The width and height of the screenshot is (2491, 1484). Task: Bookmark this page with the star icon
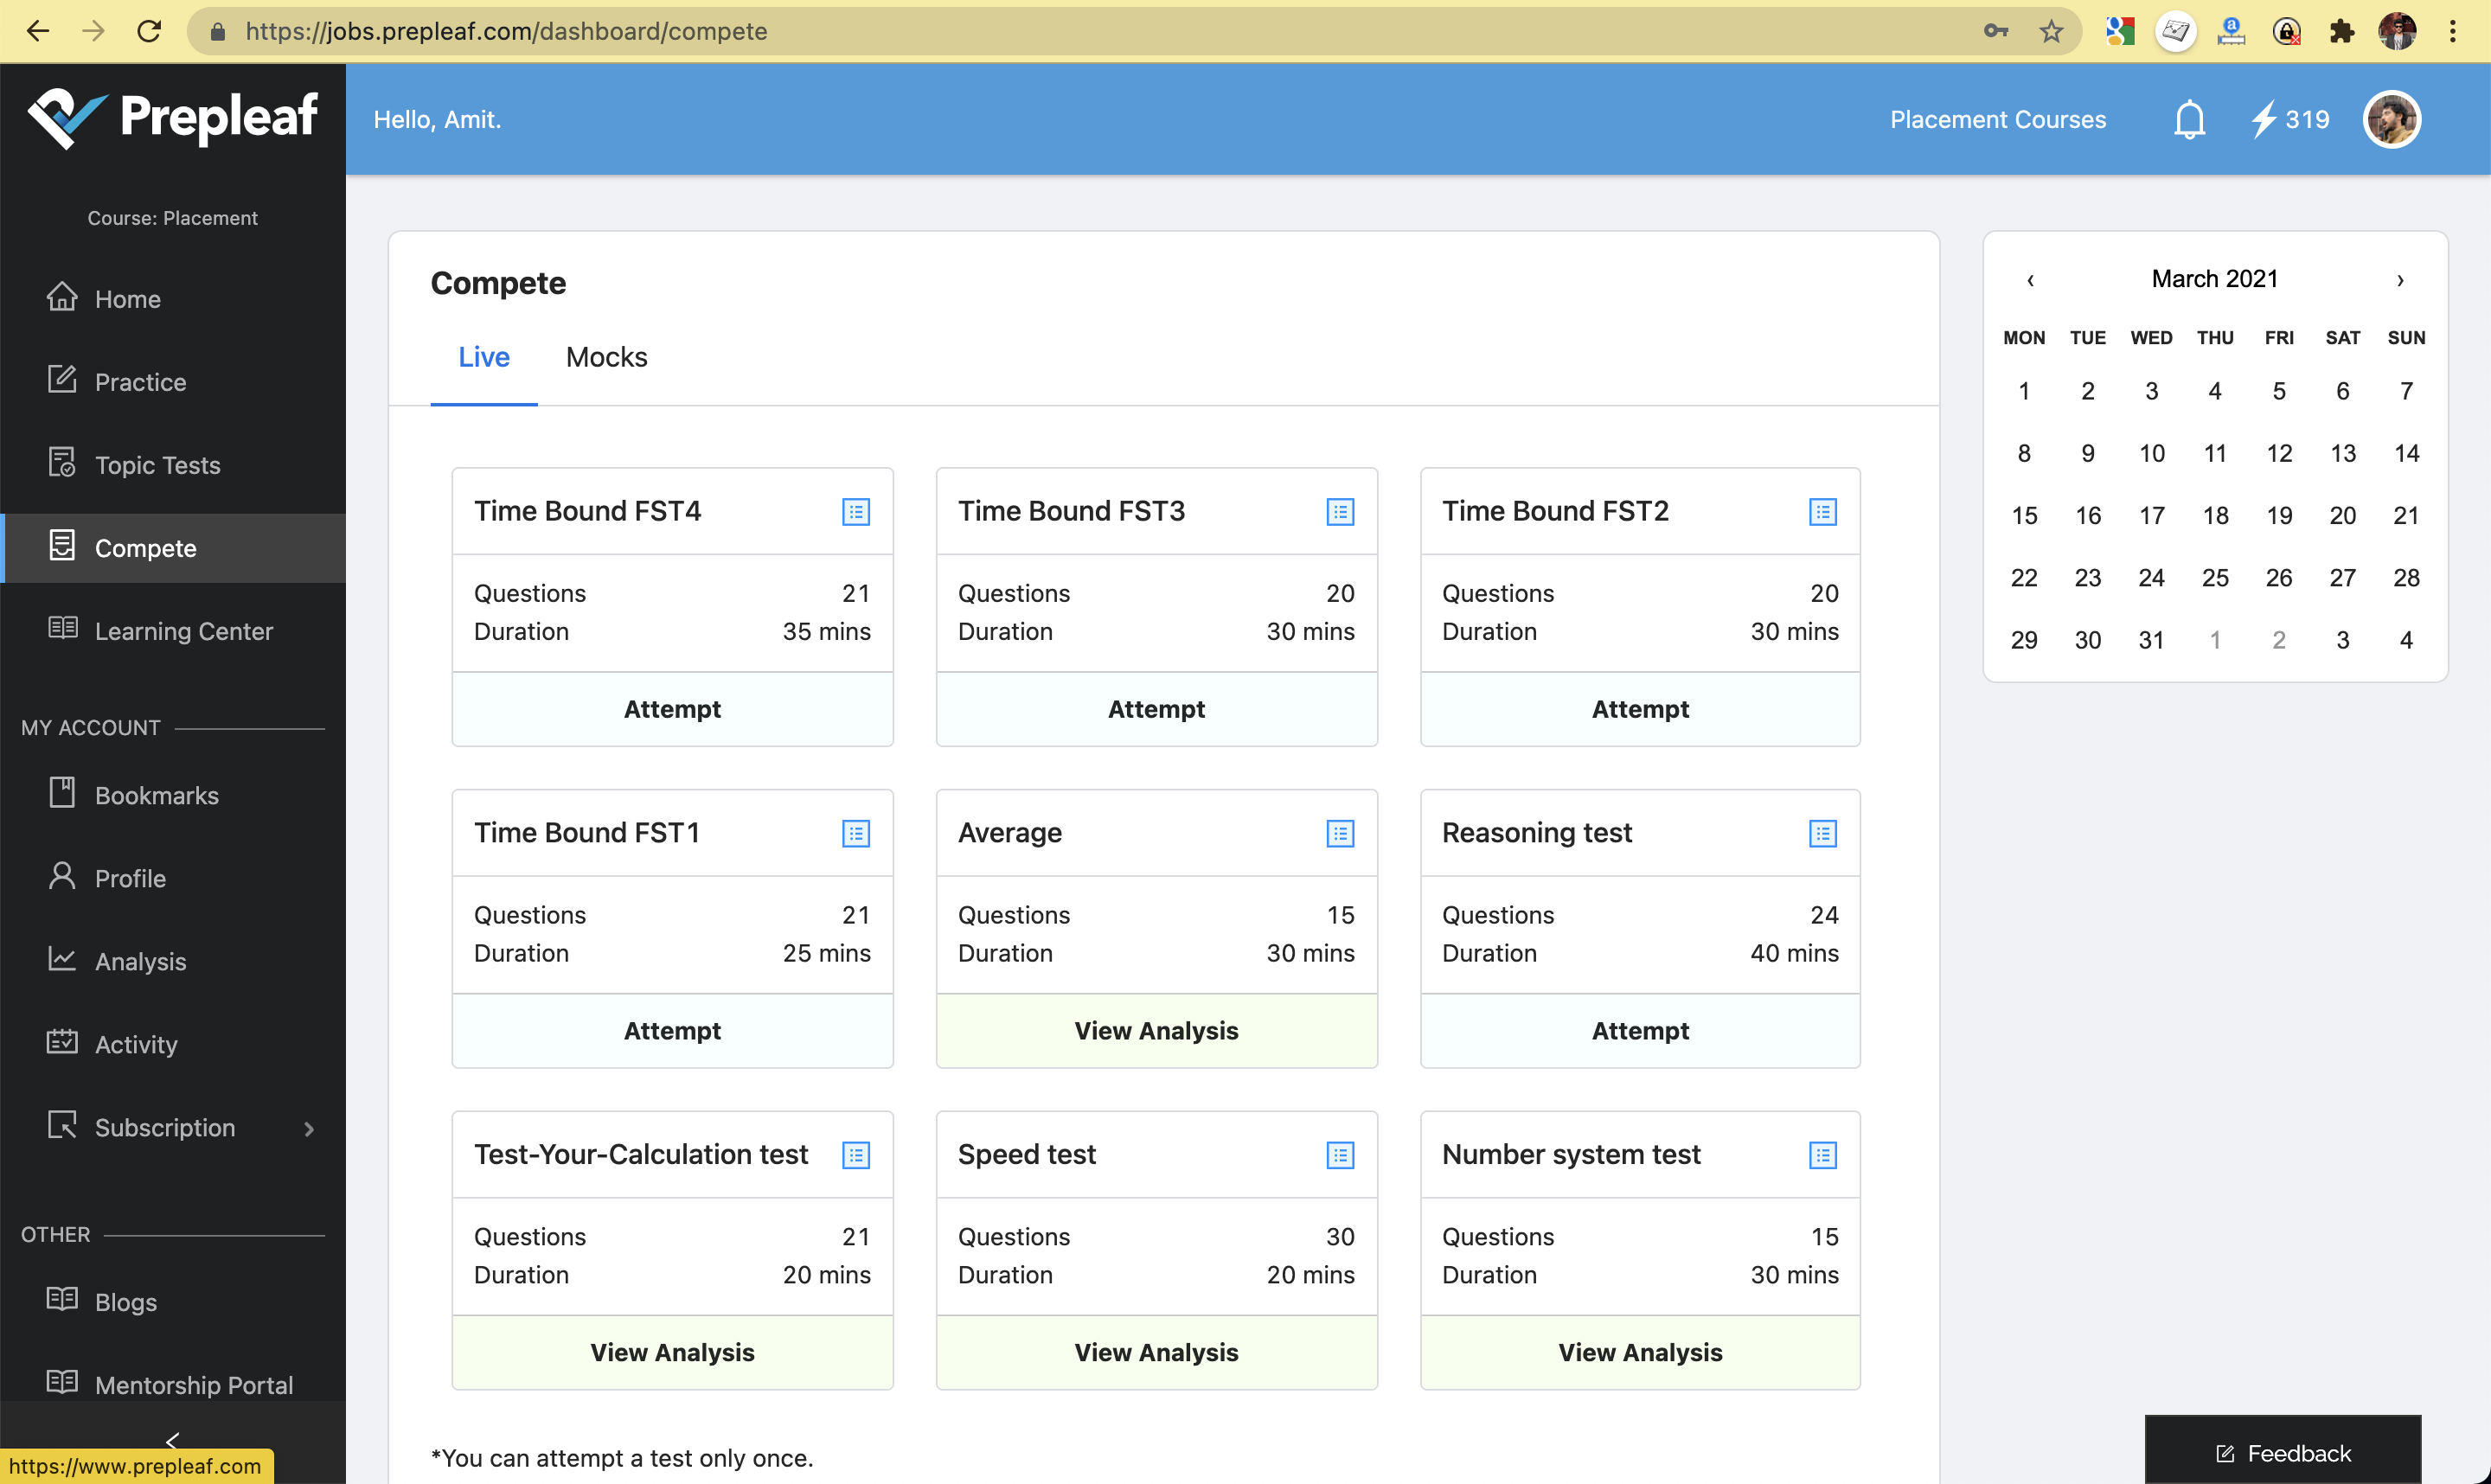2051,32
